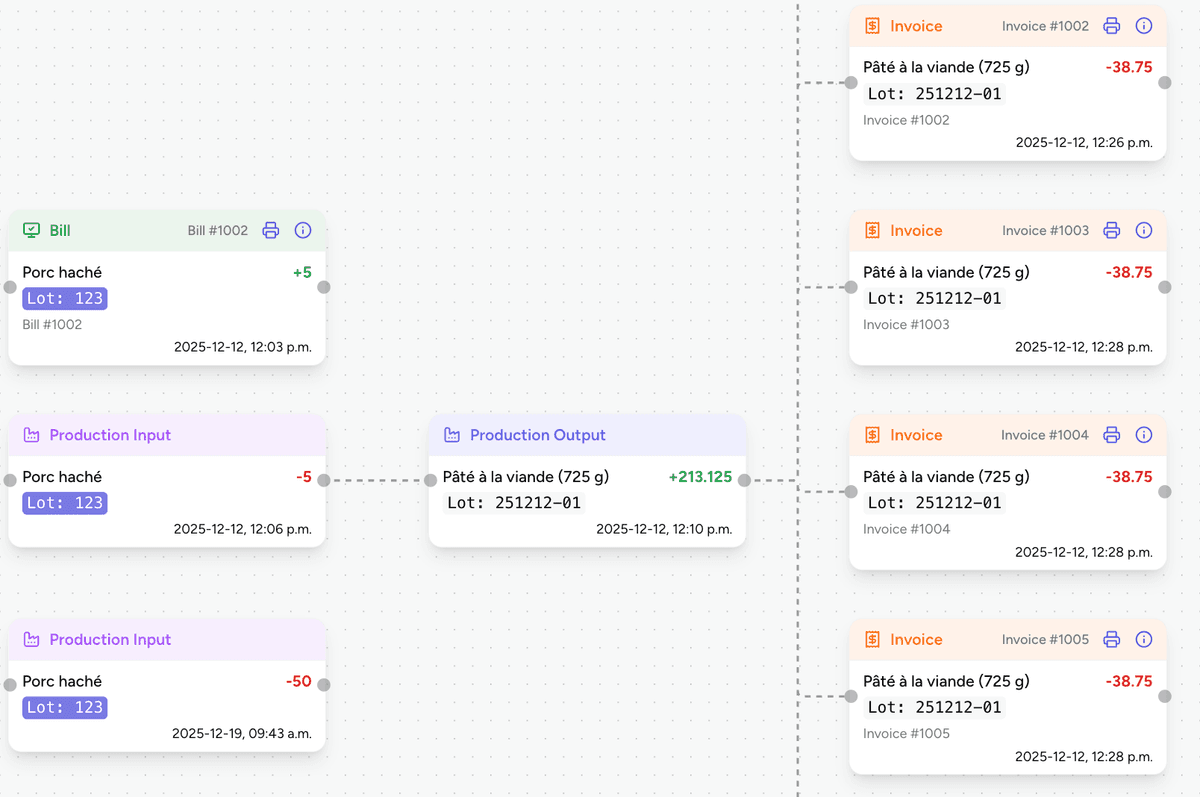Click the Invoice #1005 label in the card header
The image size is (1200, 797).
tap(1046, 639)
